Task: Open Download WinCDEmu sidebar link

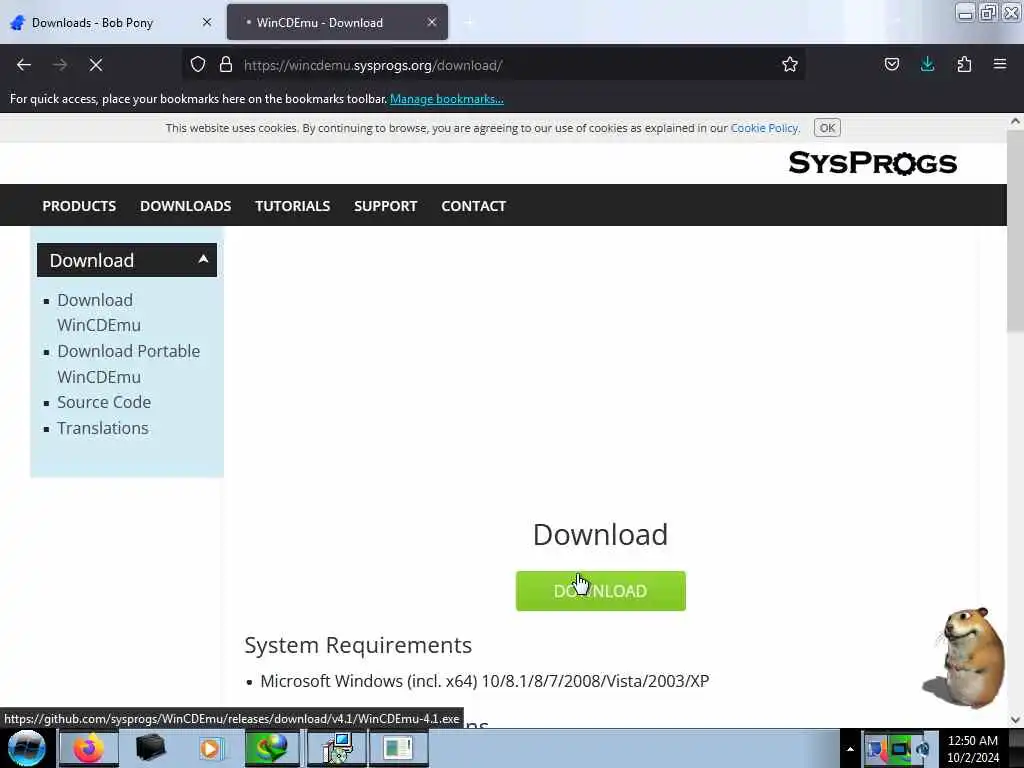Action: tap(99, 312)
